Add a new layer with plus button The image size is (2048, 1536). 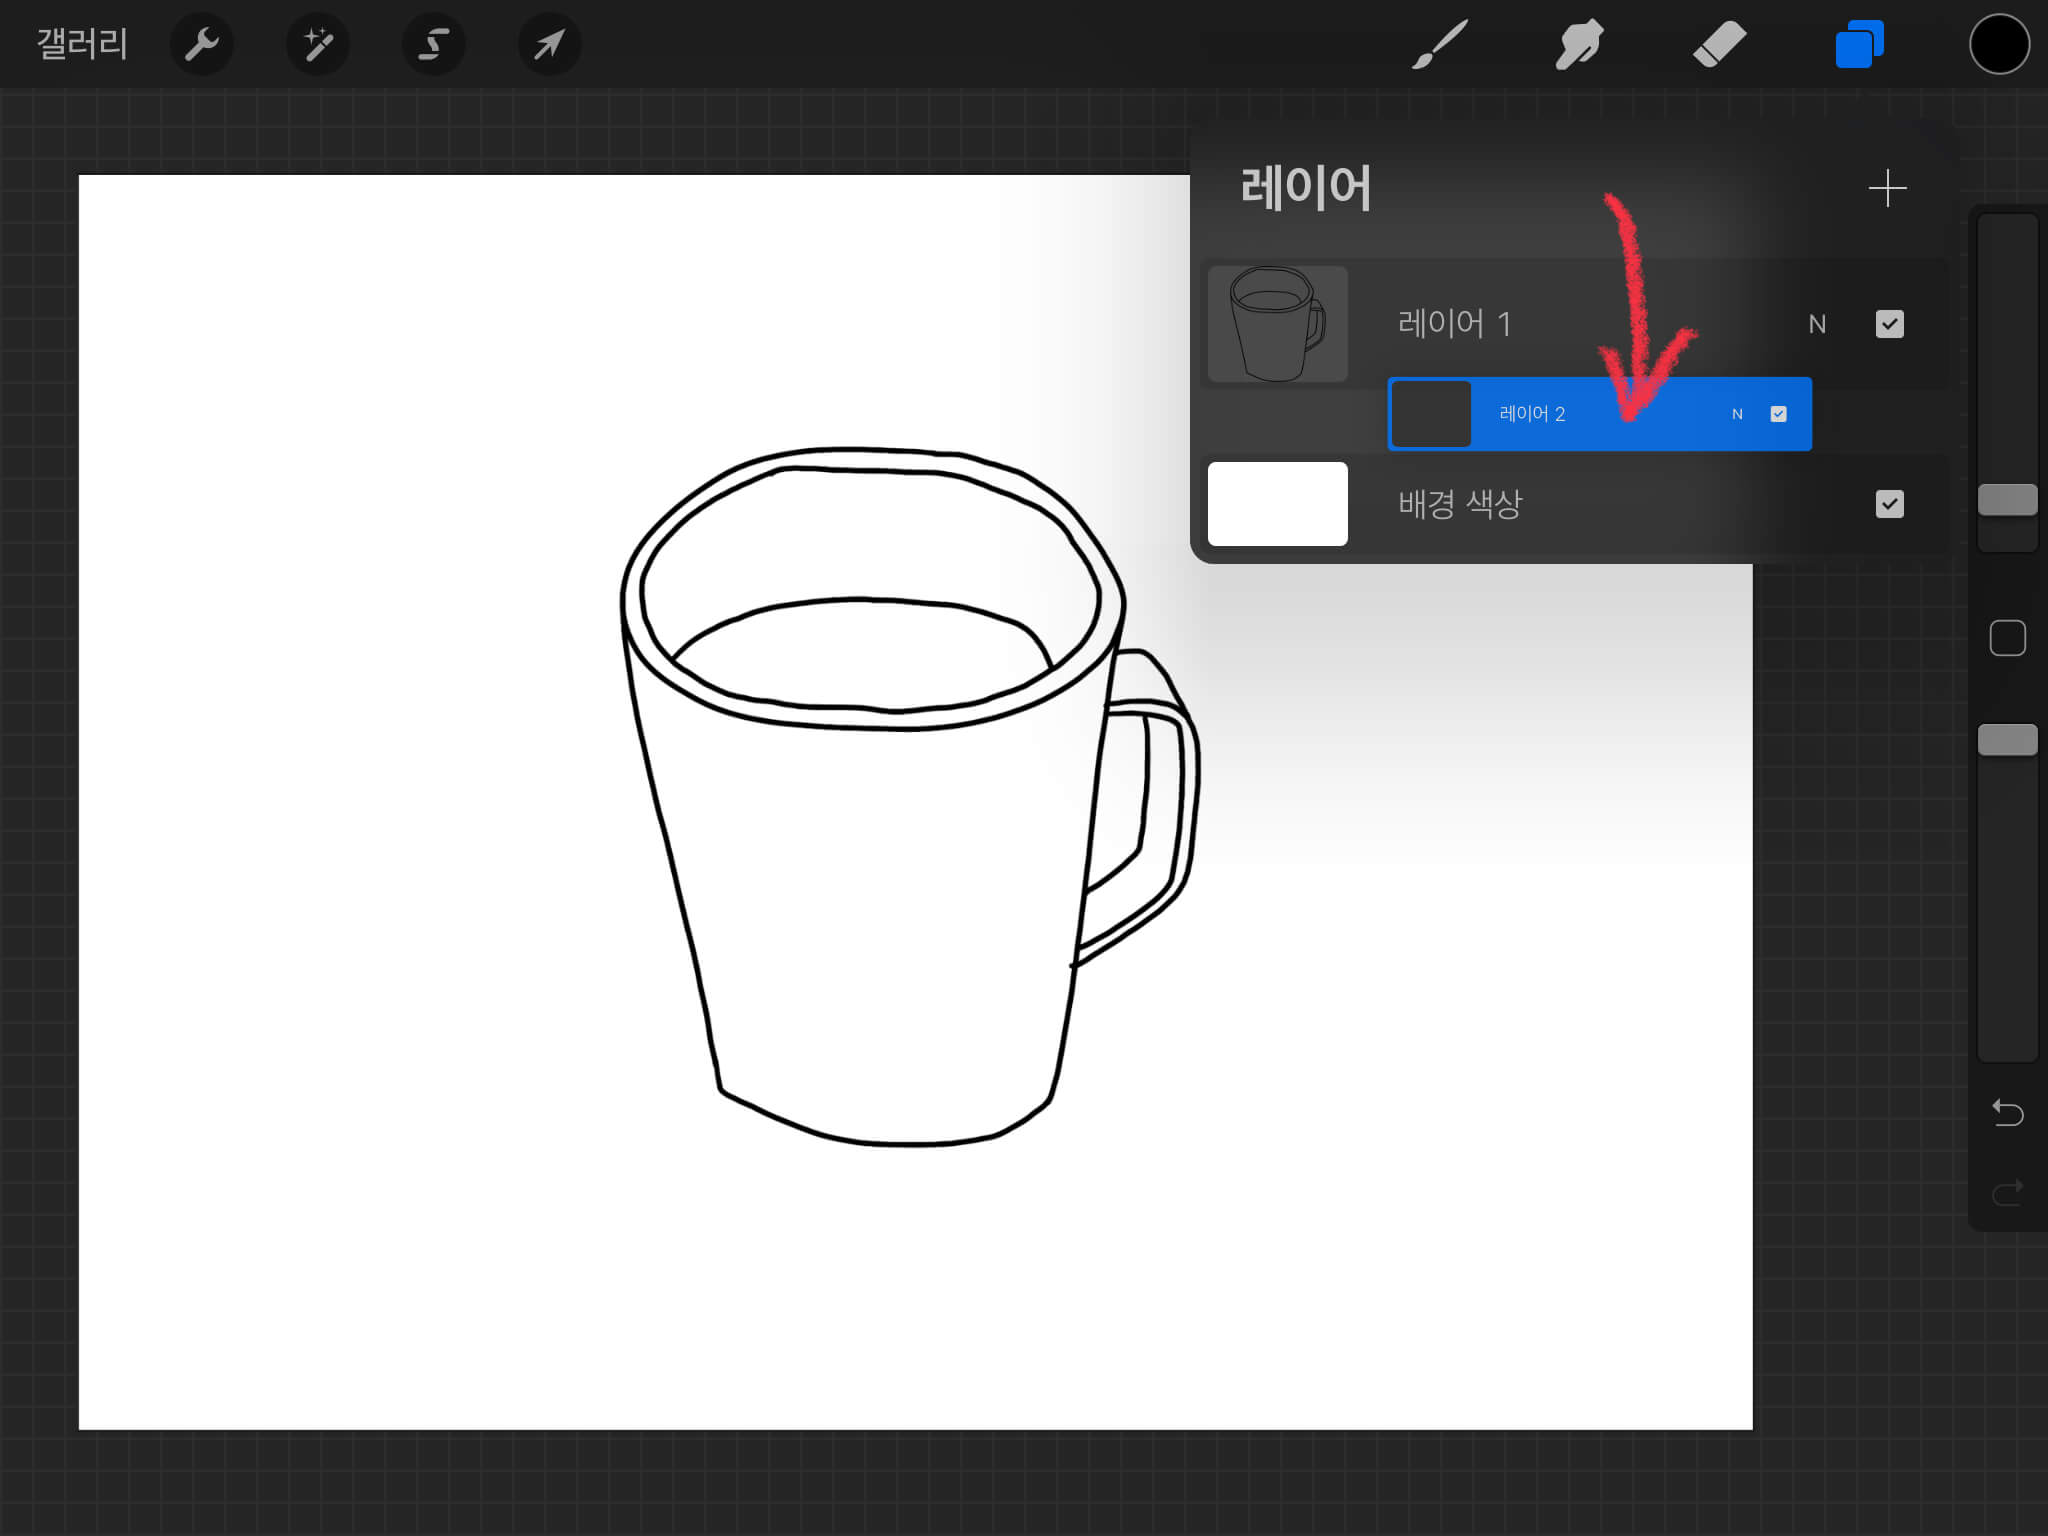[x=1887, y=188]
